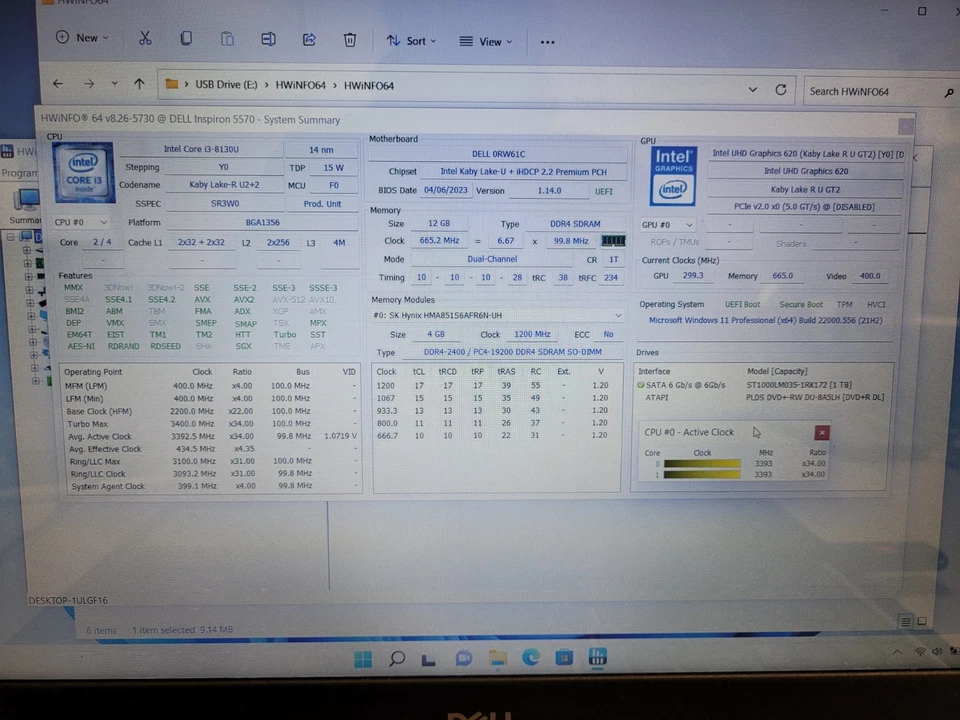Open the See more ellipsis menu
Viewport: 960px width, 720px height.
tap(547, 42)
